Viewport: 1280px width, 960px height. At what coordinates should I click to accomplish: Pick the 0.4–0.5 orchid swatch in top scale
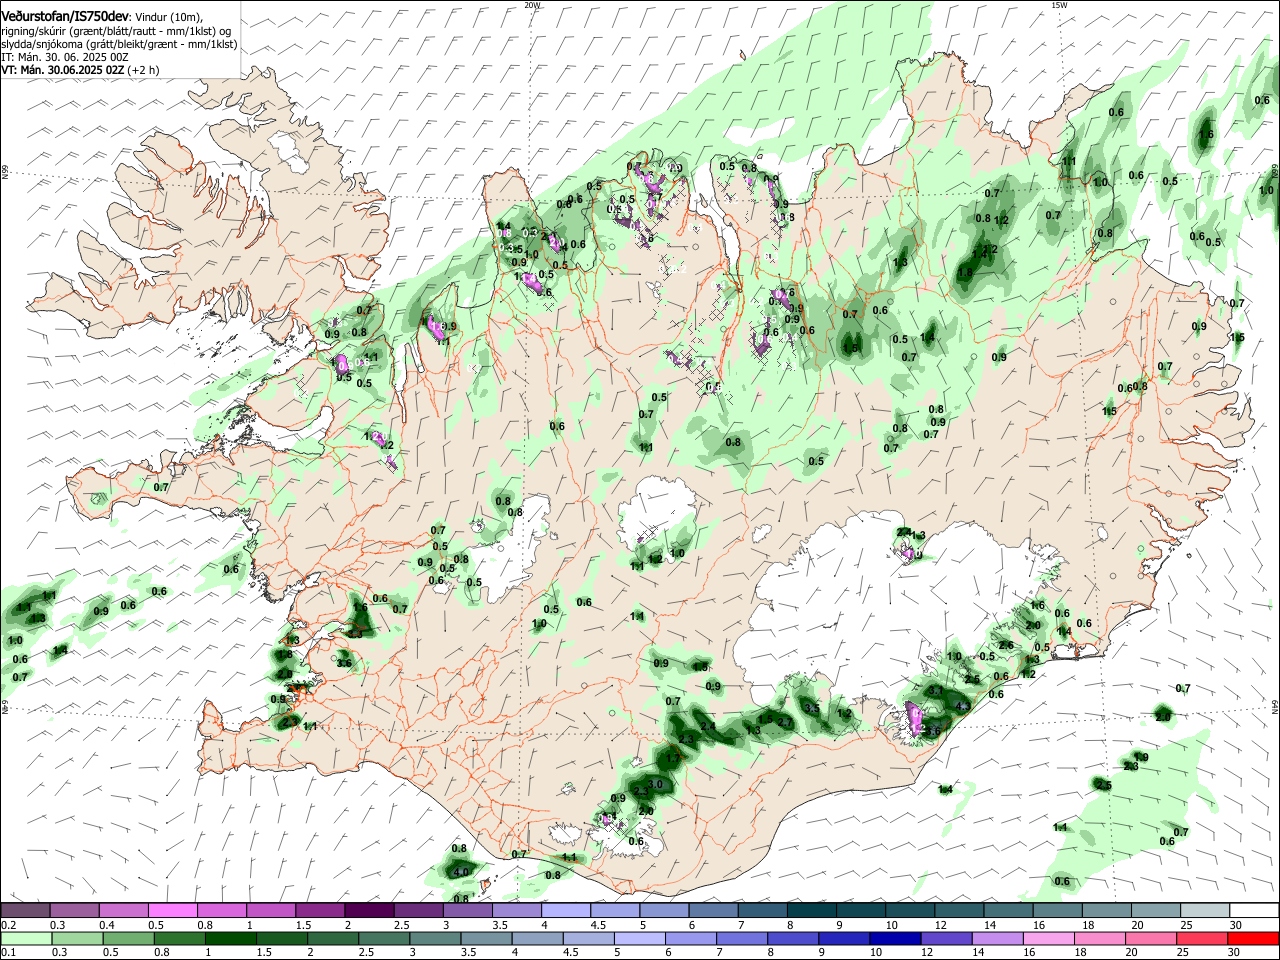(124, 910)
